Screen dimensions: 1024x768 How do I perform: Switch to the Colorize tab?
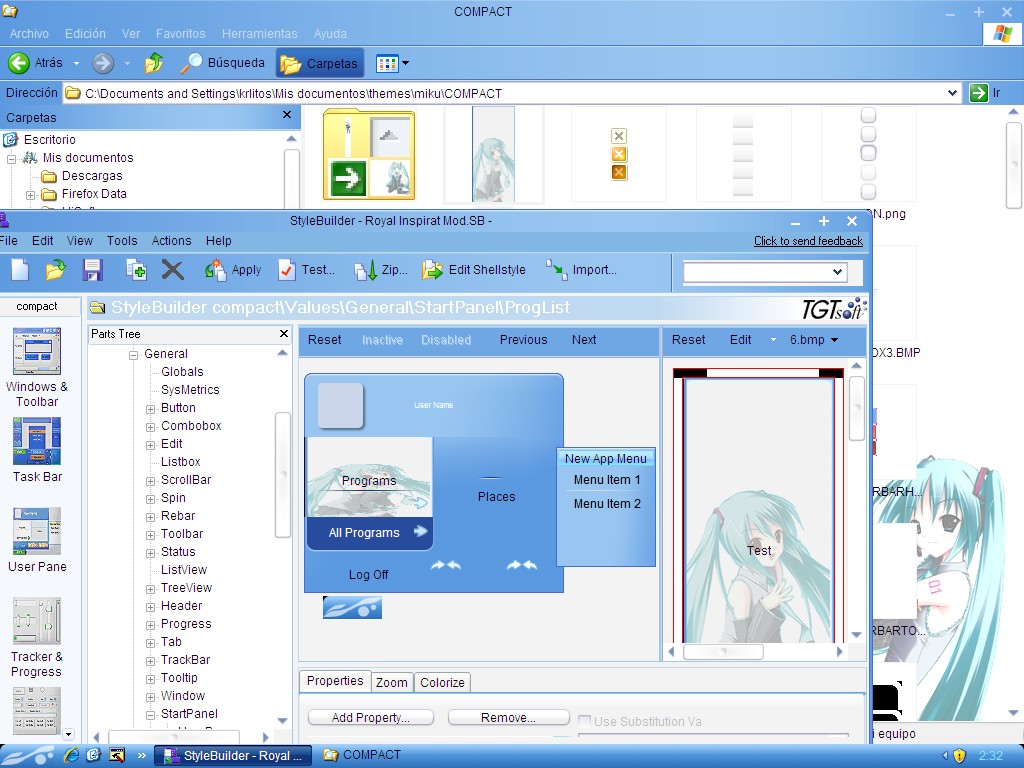point(442,682)
